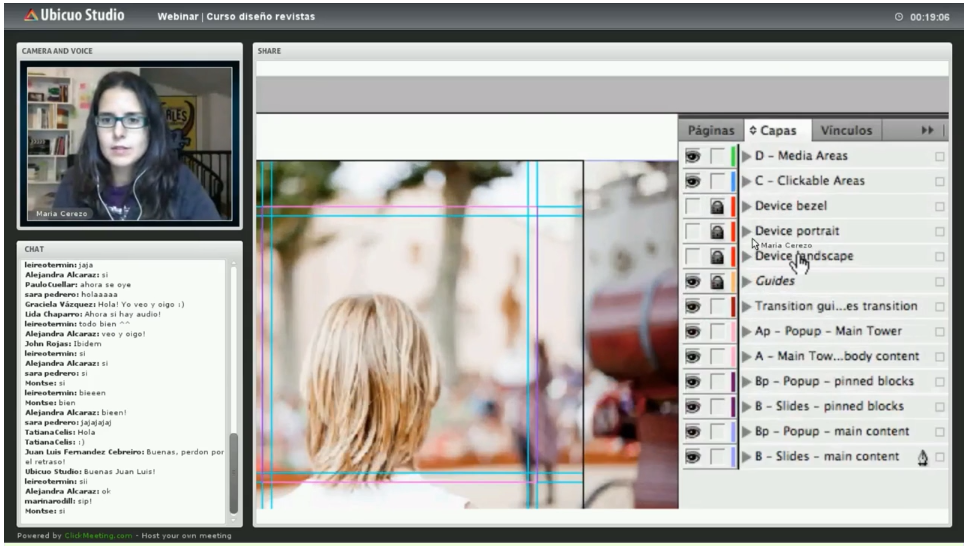Toggle lock box for Ap – Popup – Main Tower

pos(717,331)
